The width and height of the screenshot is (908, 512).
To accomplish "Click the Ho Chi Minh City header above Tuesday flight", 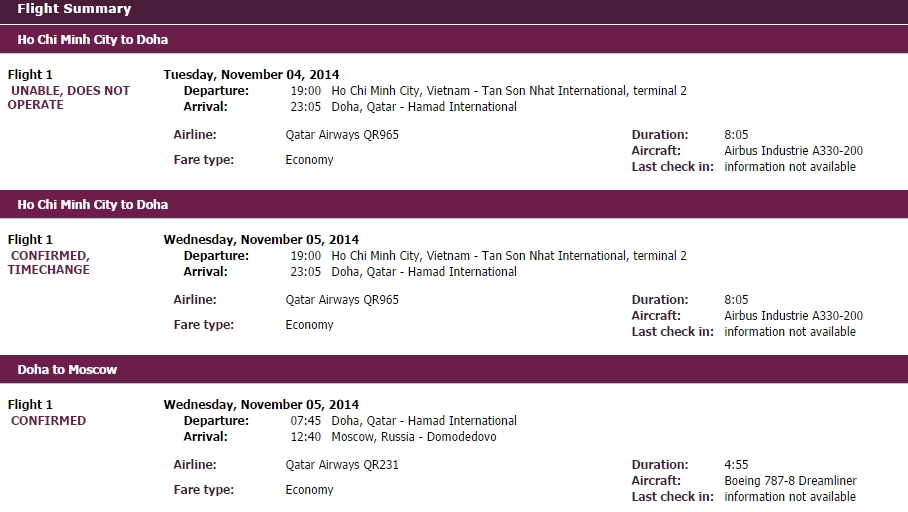I will pyautogui.click(x=93, y=40).
